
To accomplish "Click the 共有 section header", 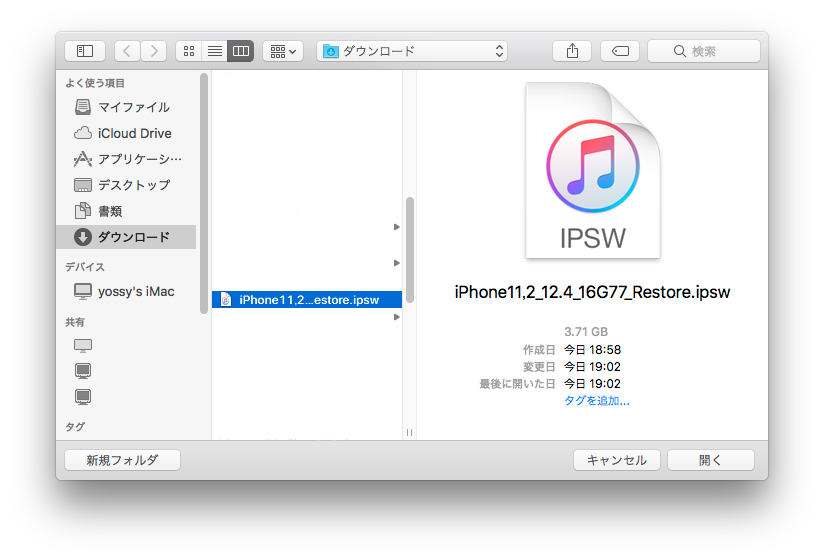I will [75, 322].
